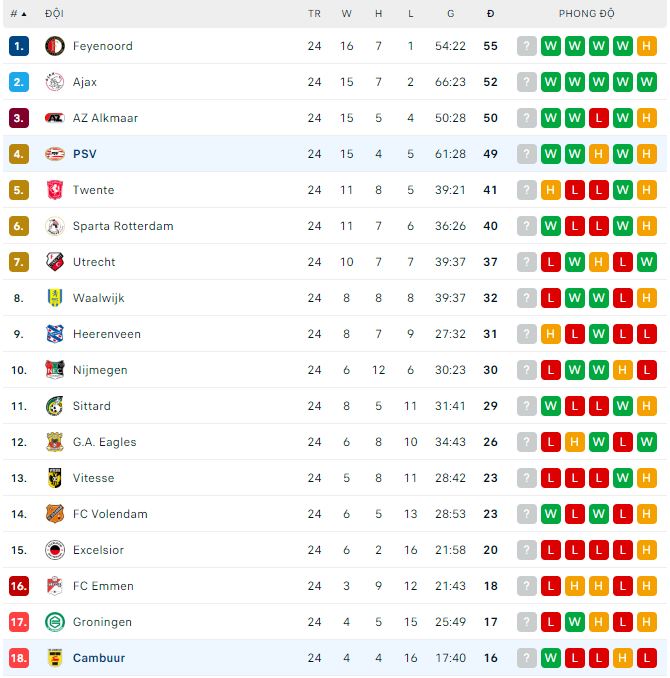The width and height of the screenshot is (670, 678).
Task: Click Excelsior's first red L form badge
Action: coord(574,550)
